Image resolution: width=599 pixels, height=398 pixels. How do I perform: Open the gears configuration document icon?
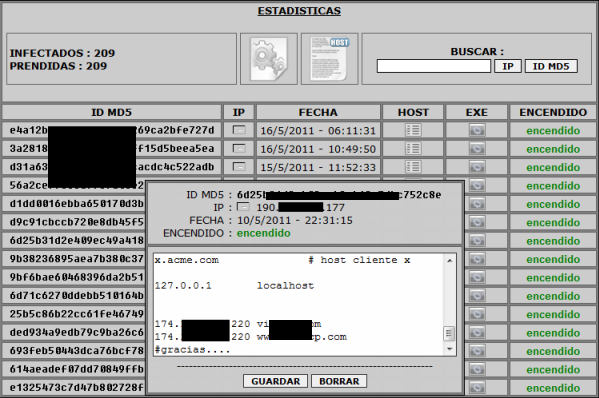coord(269,59)
